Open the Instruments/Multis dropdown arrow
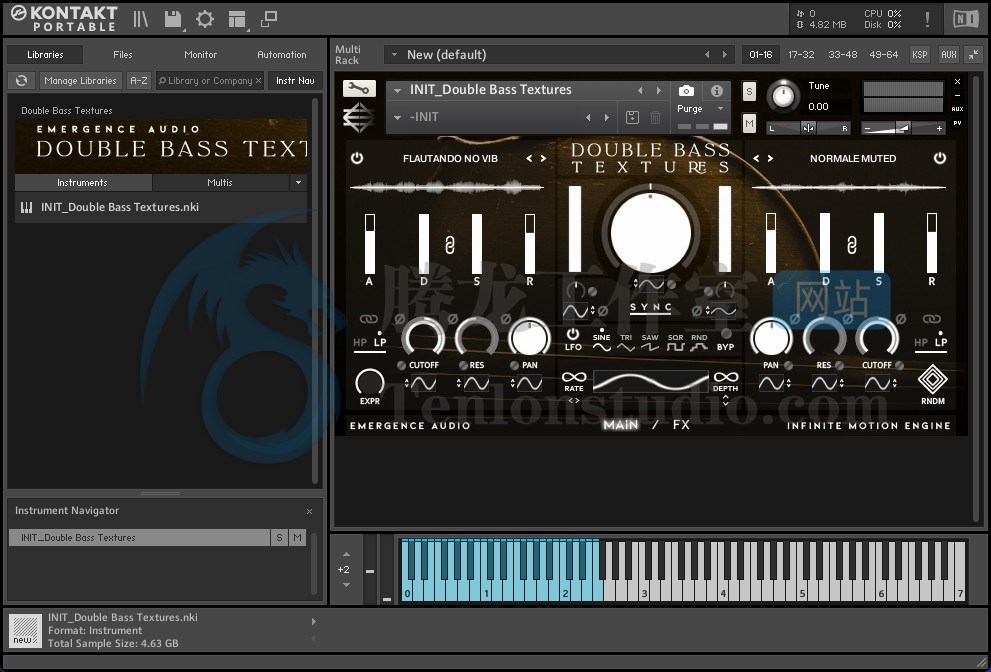The width and height of the screenshot is (991, 672). (x=298, y=183)
